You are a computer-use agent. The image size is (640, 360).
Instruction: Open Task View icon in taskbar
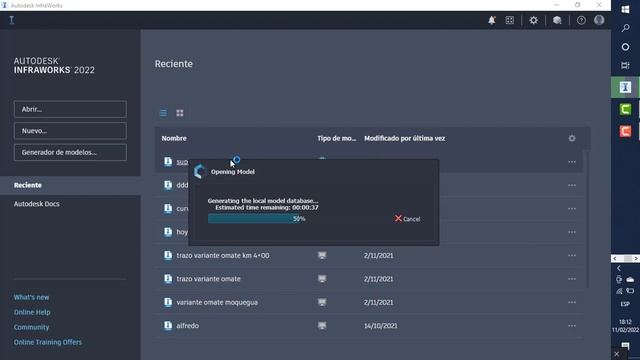coord(625,65)
